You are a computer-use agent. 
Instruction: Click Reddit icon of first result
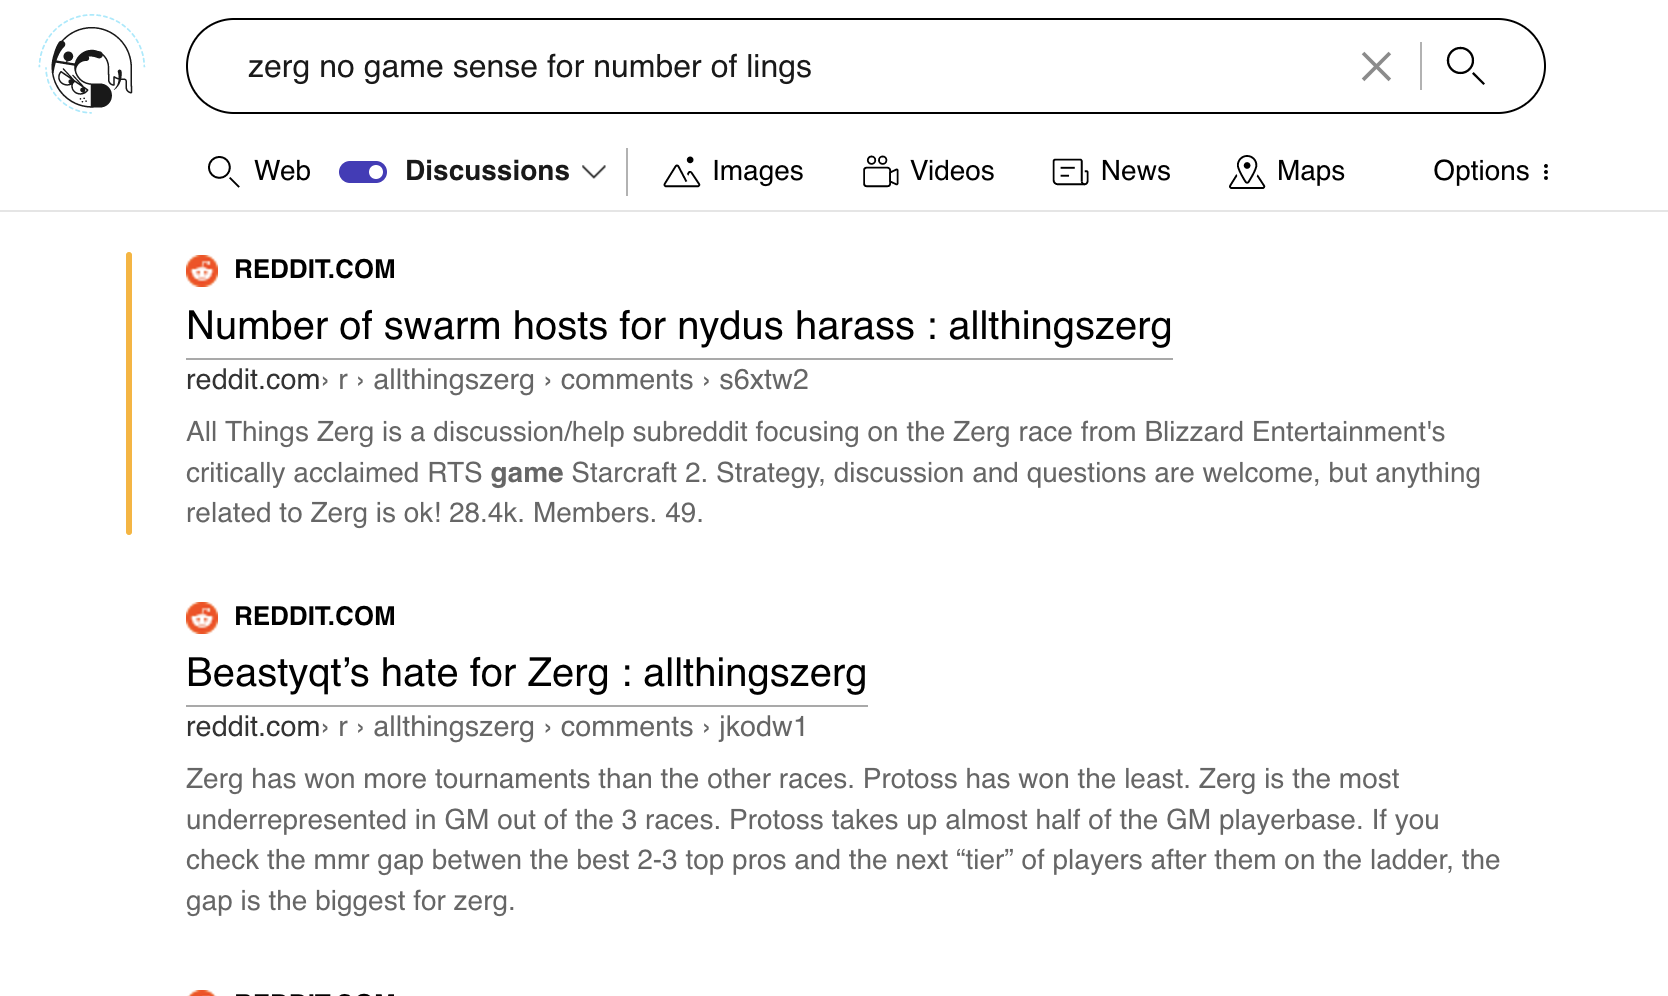(202, 270)
